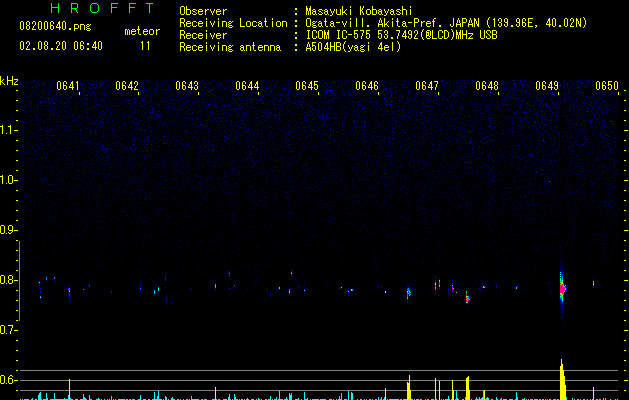This screenshot has width=629, height=400.
Task: Click the meteor count value 11
Action: [x=145, y=46]
